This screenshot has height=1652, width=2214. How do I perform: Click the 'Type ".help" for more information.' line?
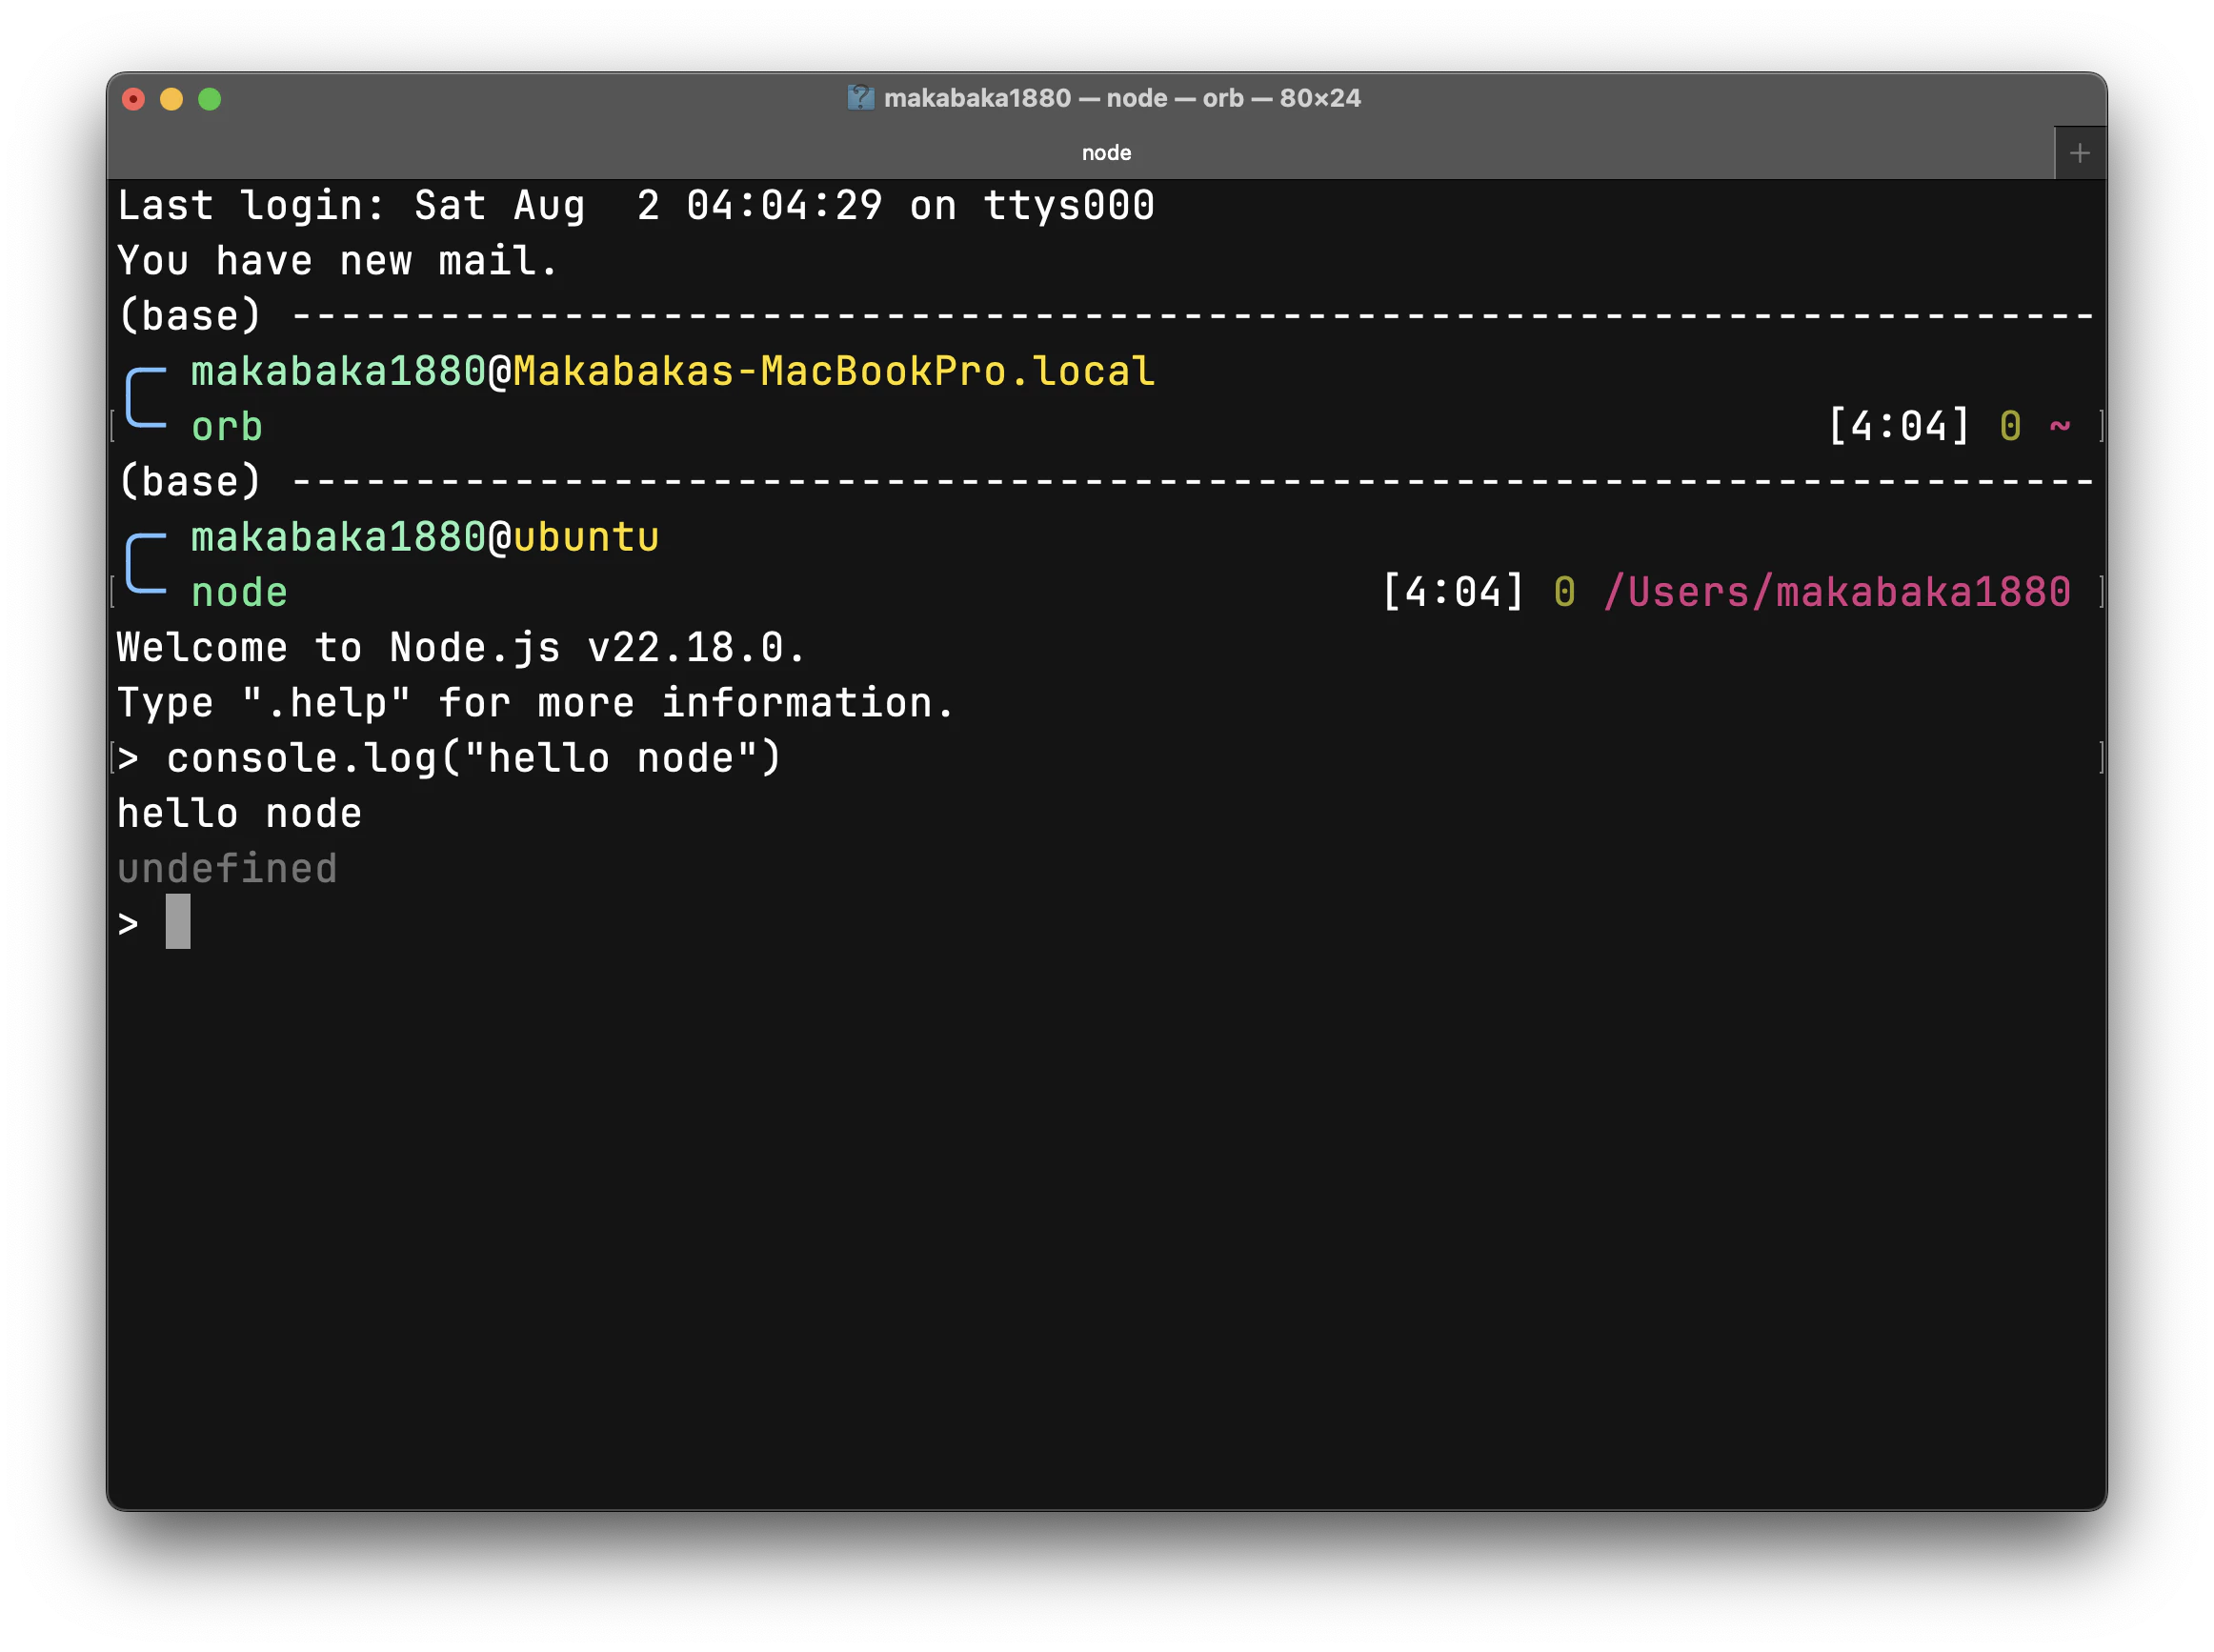tap(536, 703)
